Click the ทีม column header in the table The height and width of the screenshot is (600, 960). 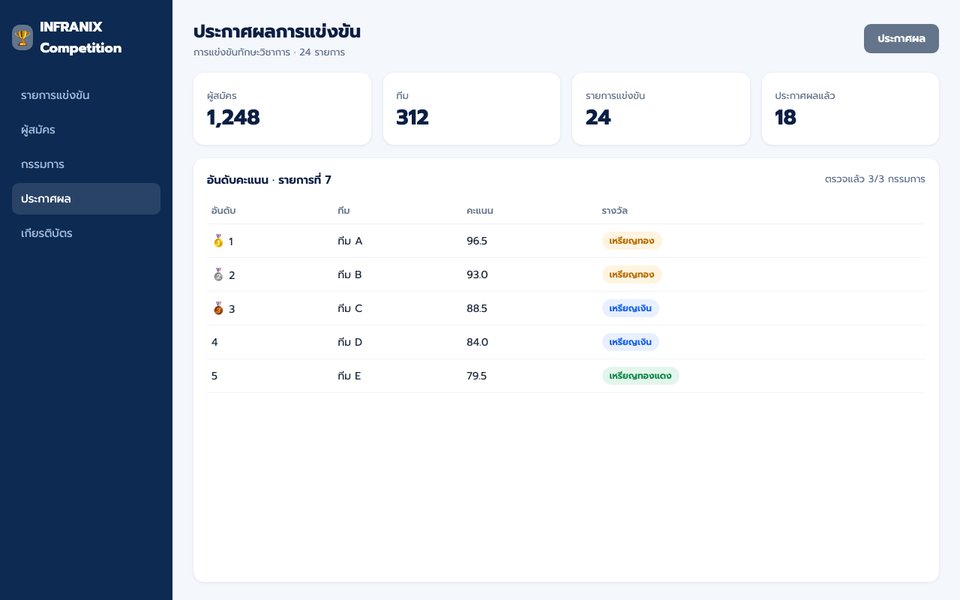(343, 211)
